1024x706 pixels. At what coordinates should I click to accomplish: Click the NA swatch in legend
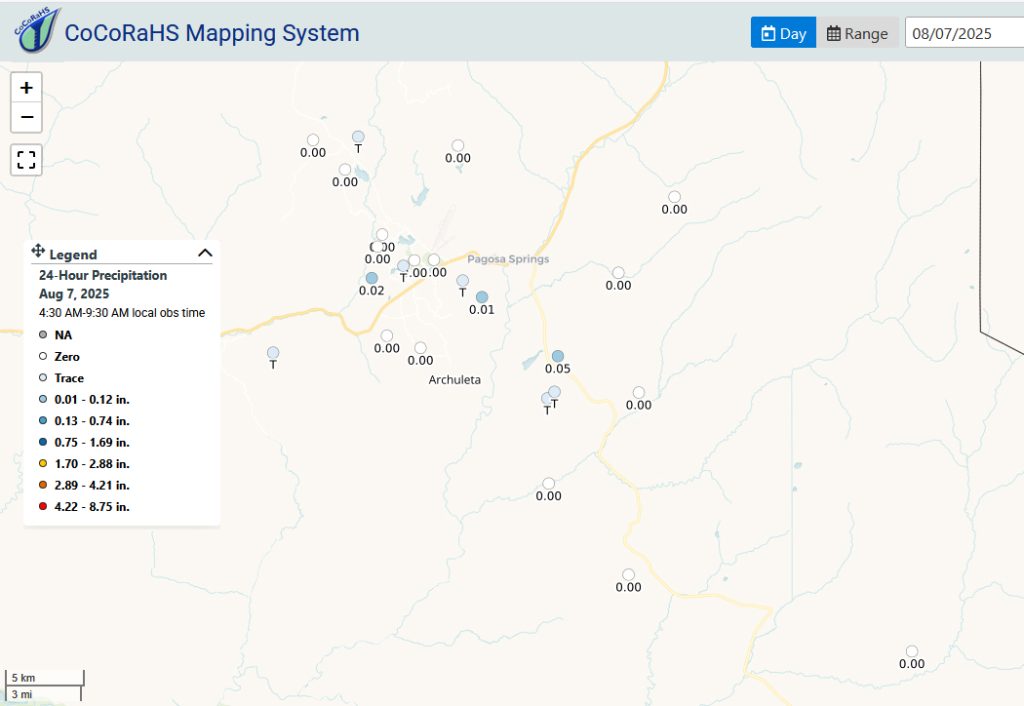pyautogui.click(x=43, y=334)
